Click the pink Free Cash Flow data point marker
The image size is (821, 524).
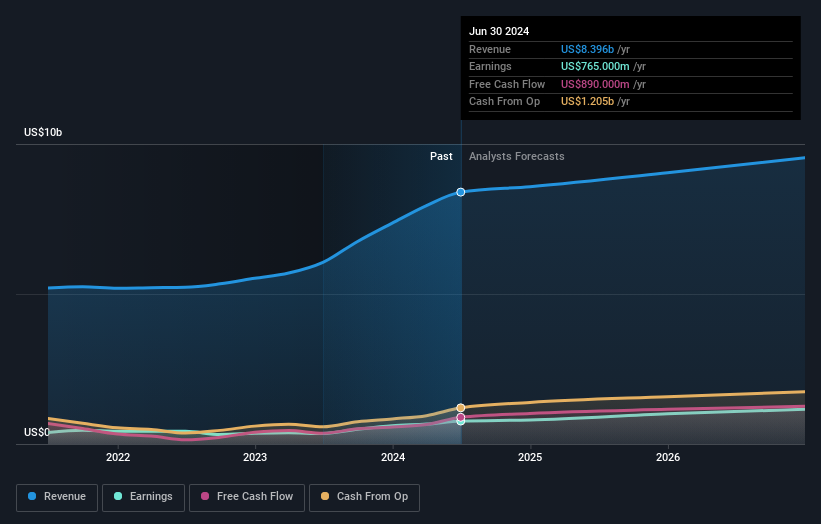[461, 417]
